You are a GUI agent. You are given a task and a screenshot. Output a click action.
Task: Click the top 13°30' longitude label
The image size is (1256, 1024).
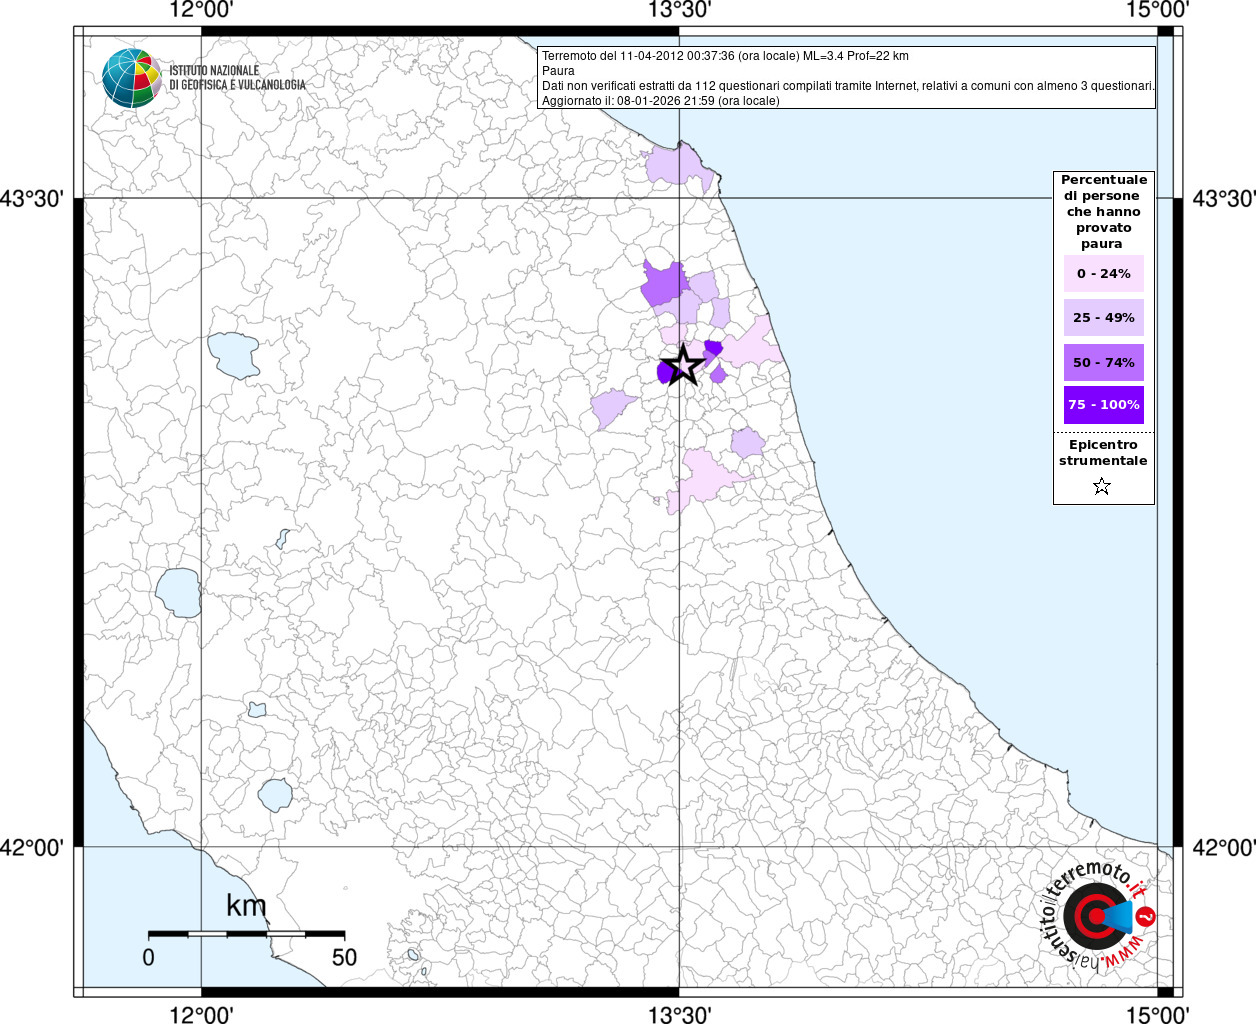click(x=679, y=11)
